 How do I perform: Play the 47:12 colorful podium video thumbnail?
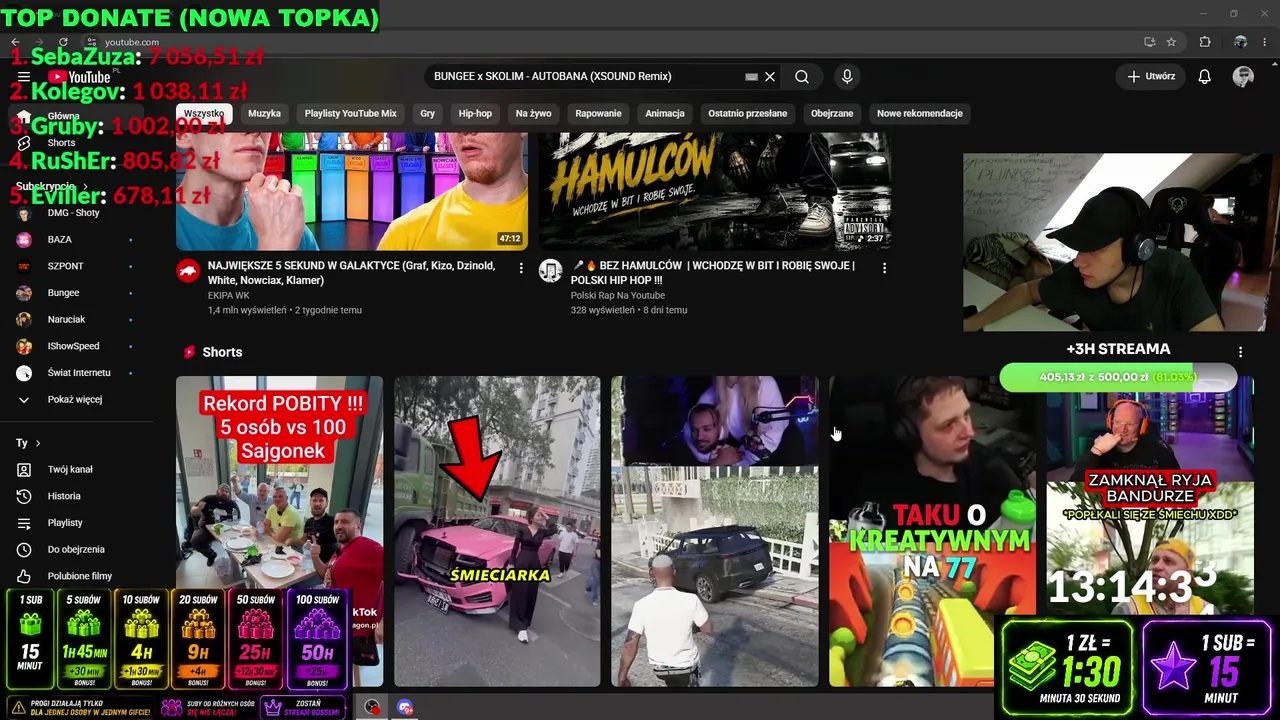tap(352, 191)
